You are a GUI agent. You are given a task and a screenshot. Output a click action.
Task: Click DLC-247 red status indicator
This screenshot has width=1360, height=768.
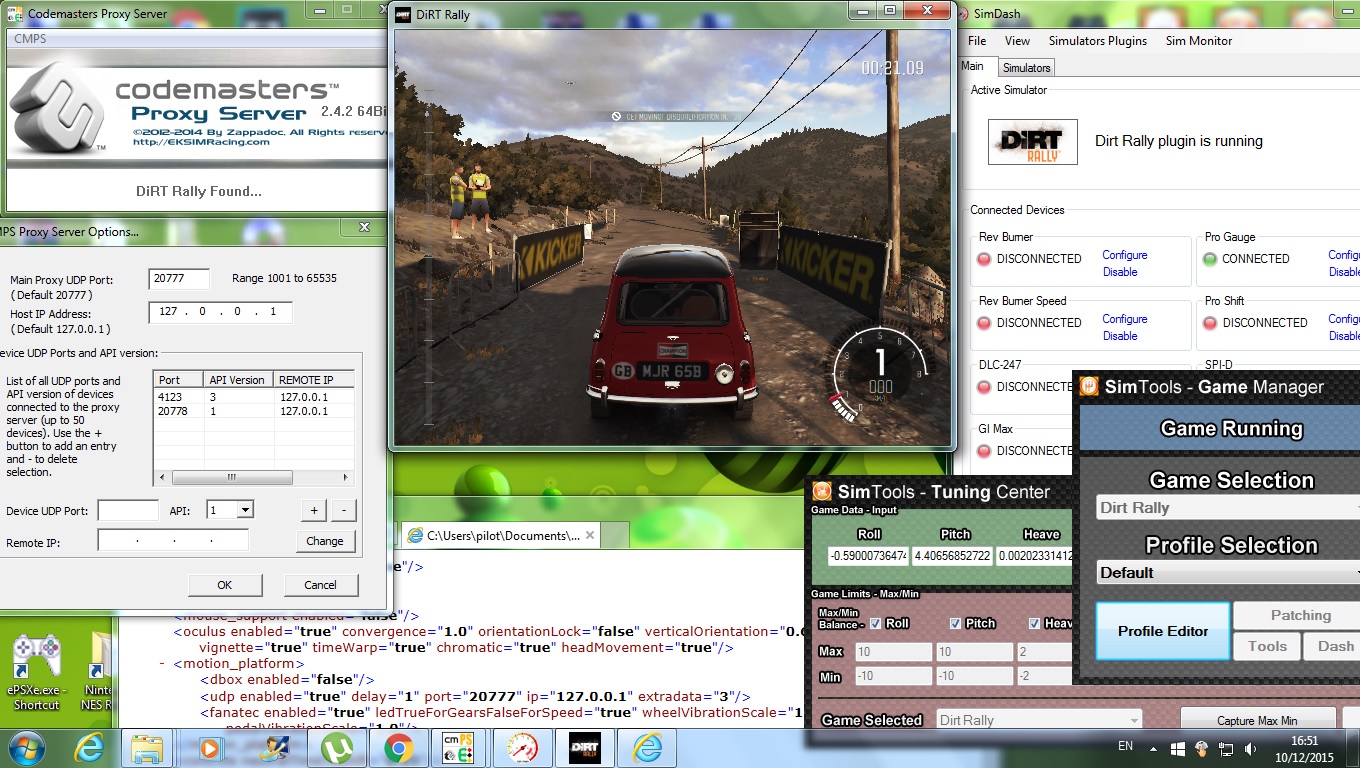[984, 387]
